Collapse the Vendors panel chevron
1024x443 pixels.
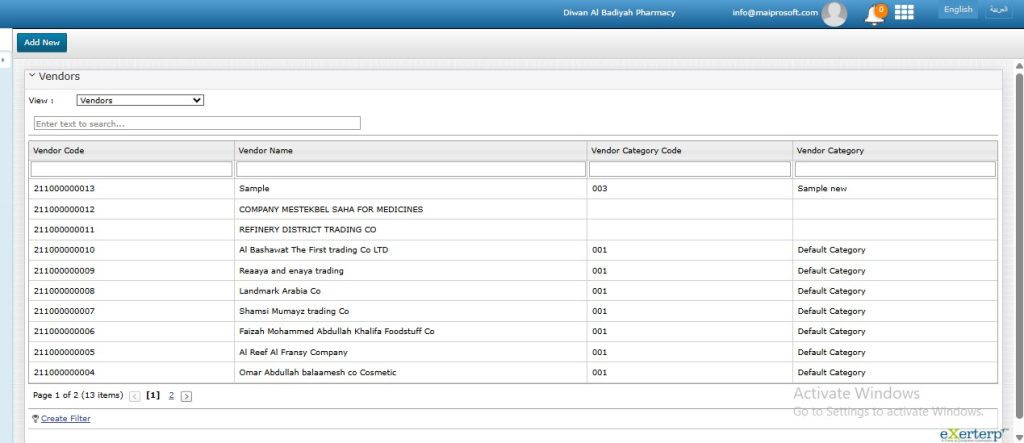[x=31, y=75]
